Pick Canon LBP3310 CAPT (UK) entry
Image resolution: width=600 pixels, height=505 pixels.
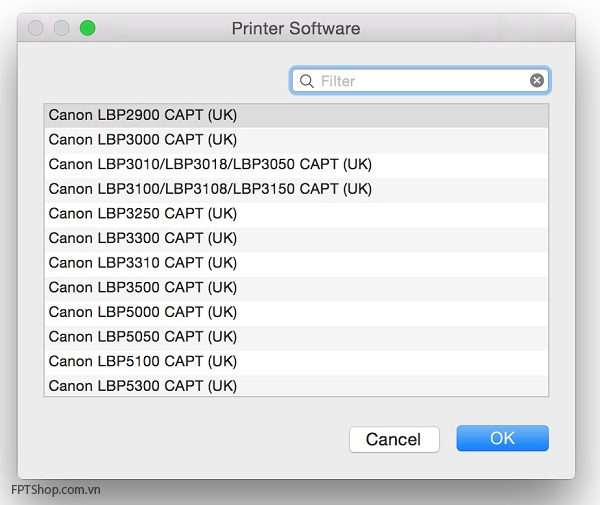coord(296,263)
